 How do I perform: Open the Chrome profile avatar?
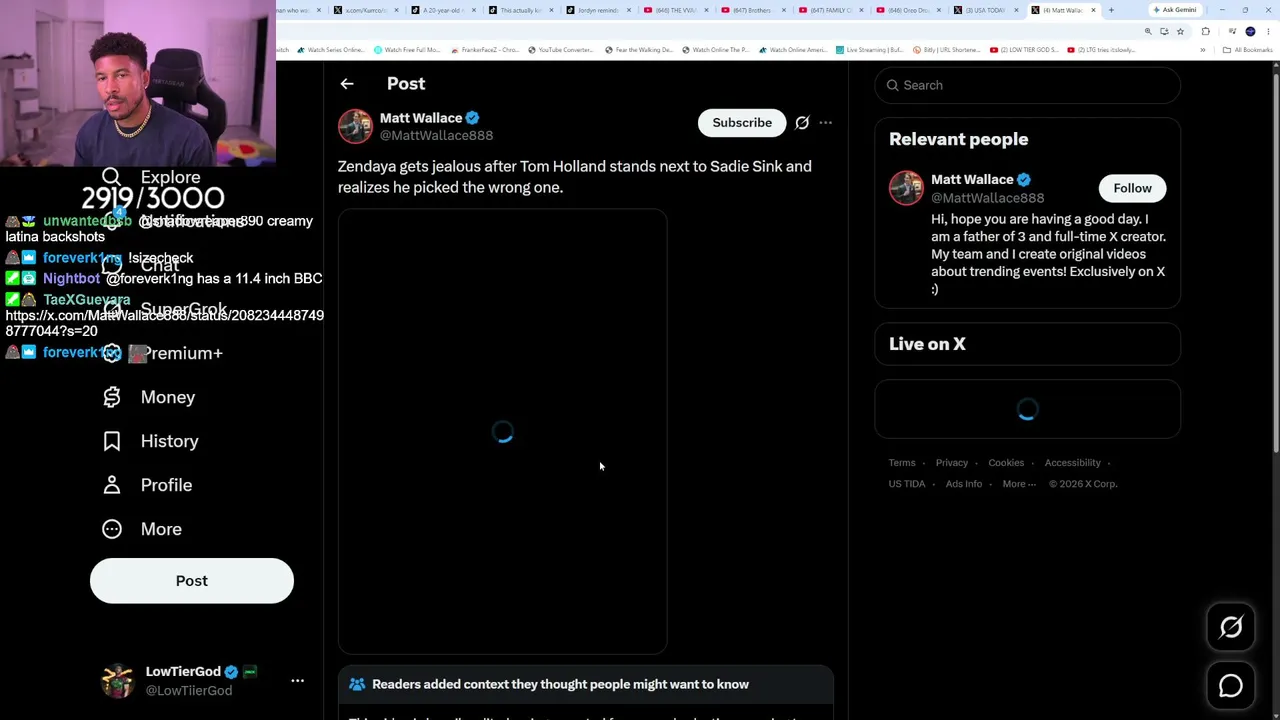pos(1250,31)
